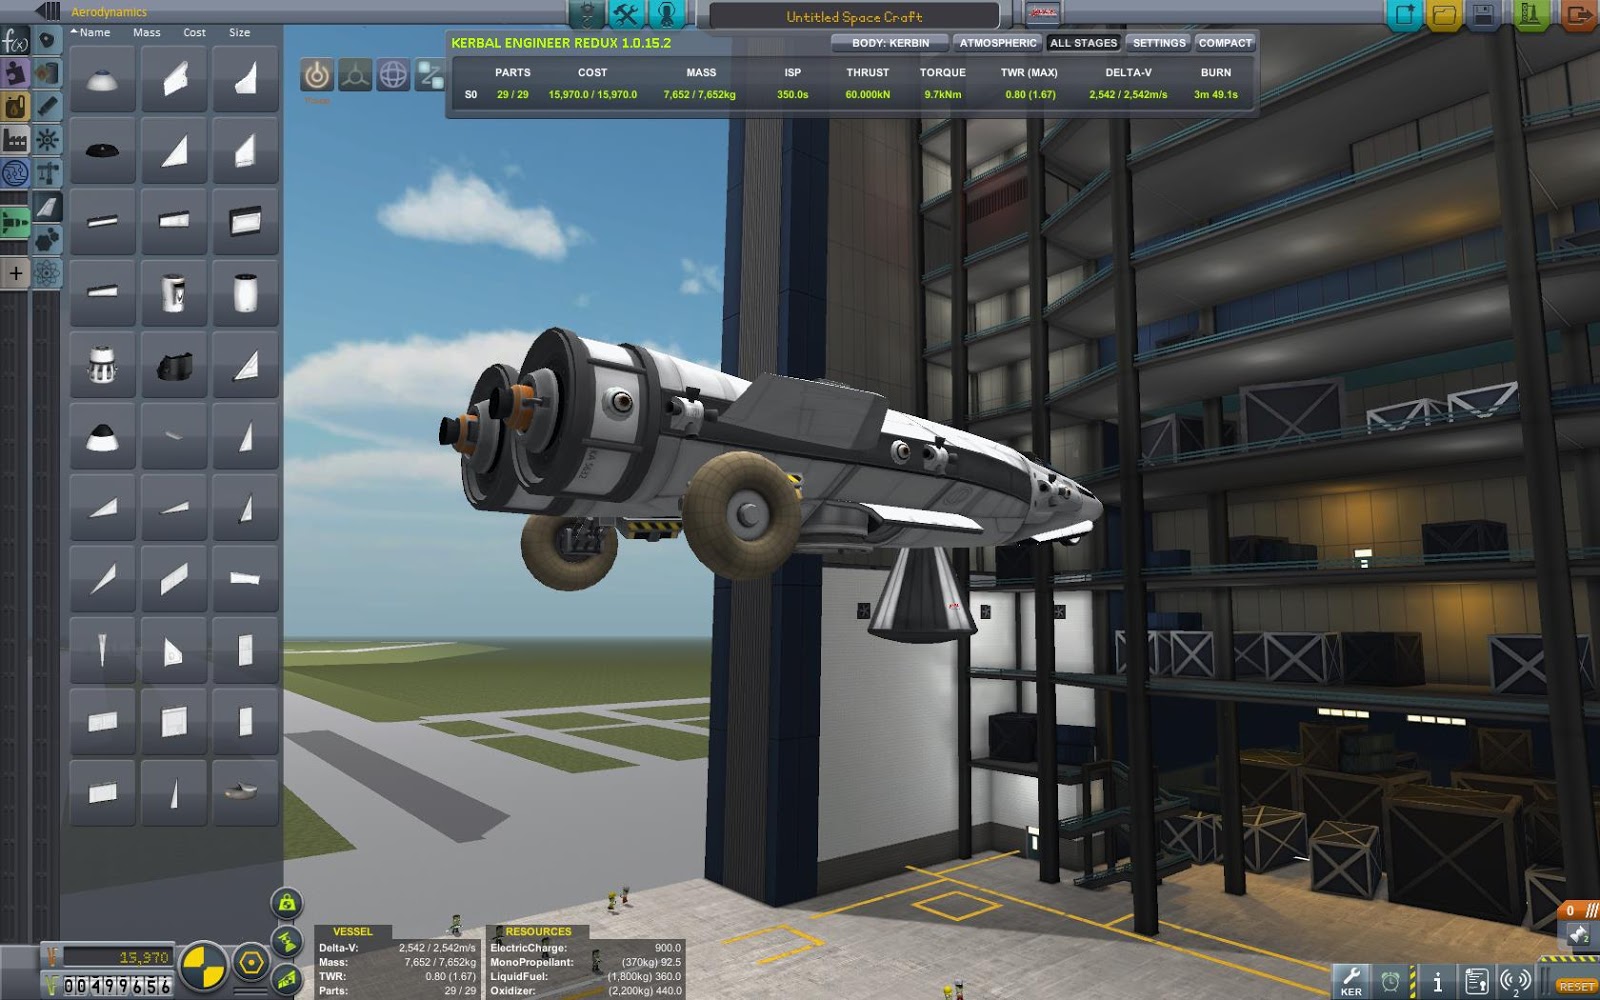Open the Filter by Resource fuel-can icon
This screenshot has width=1600, height=1000.
pyautogui.click(x=15, y=106)
